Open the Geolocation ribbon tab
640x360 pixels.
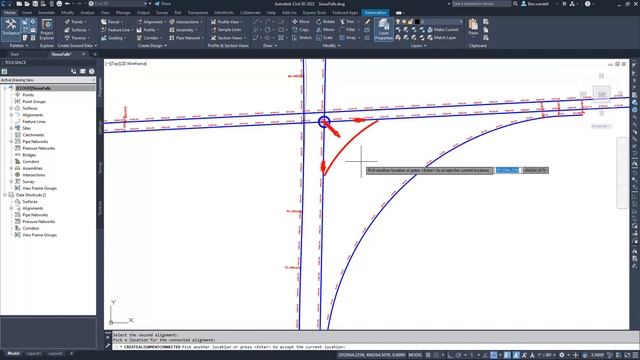[x=375, y=13]
